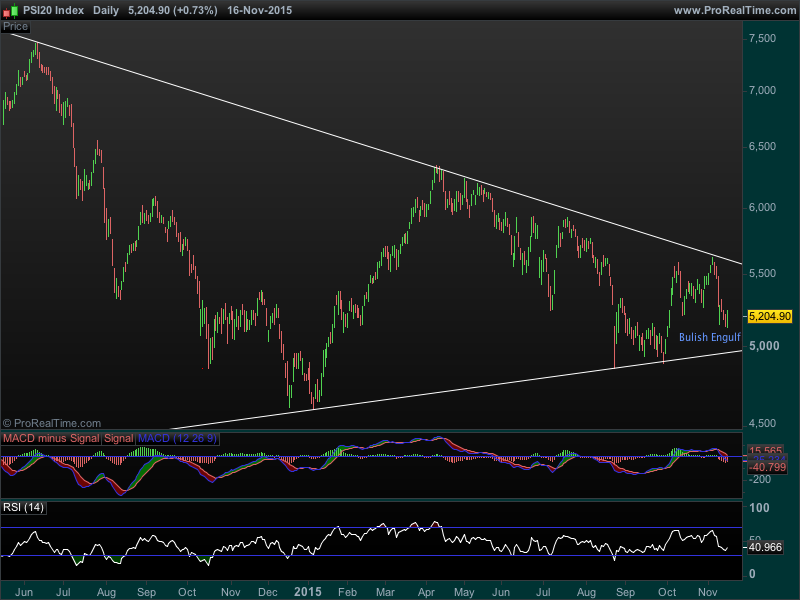Select the Price panel label

click(x=16, y=27)
